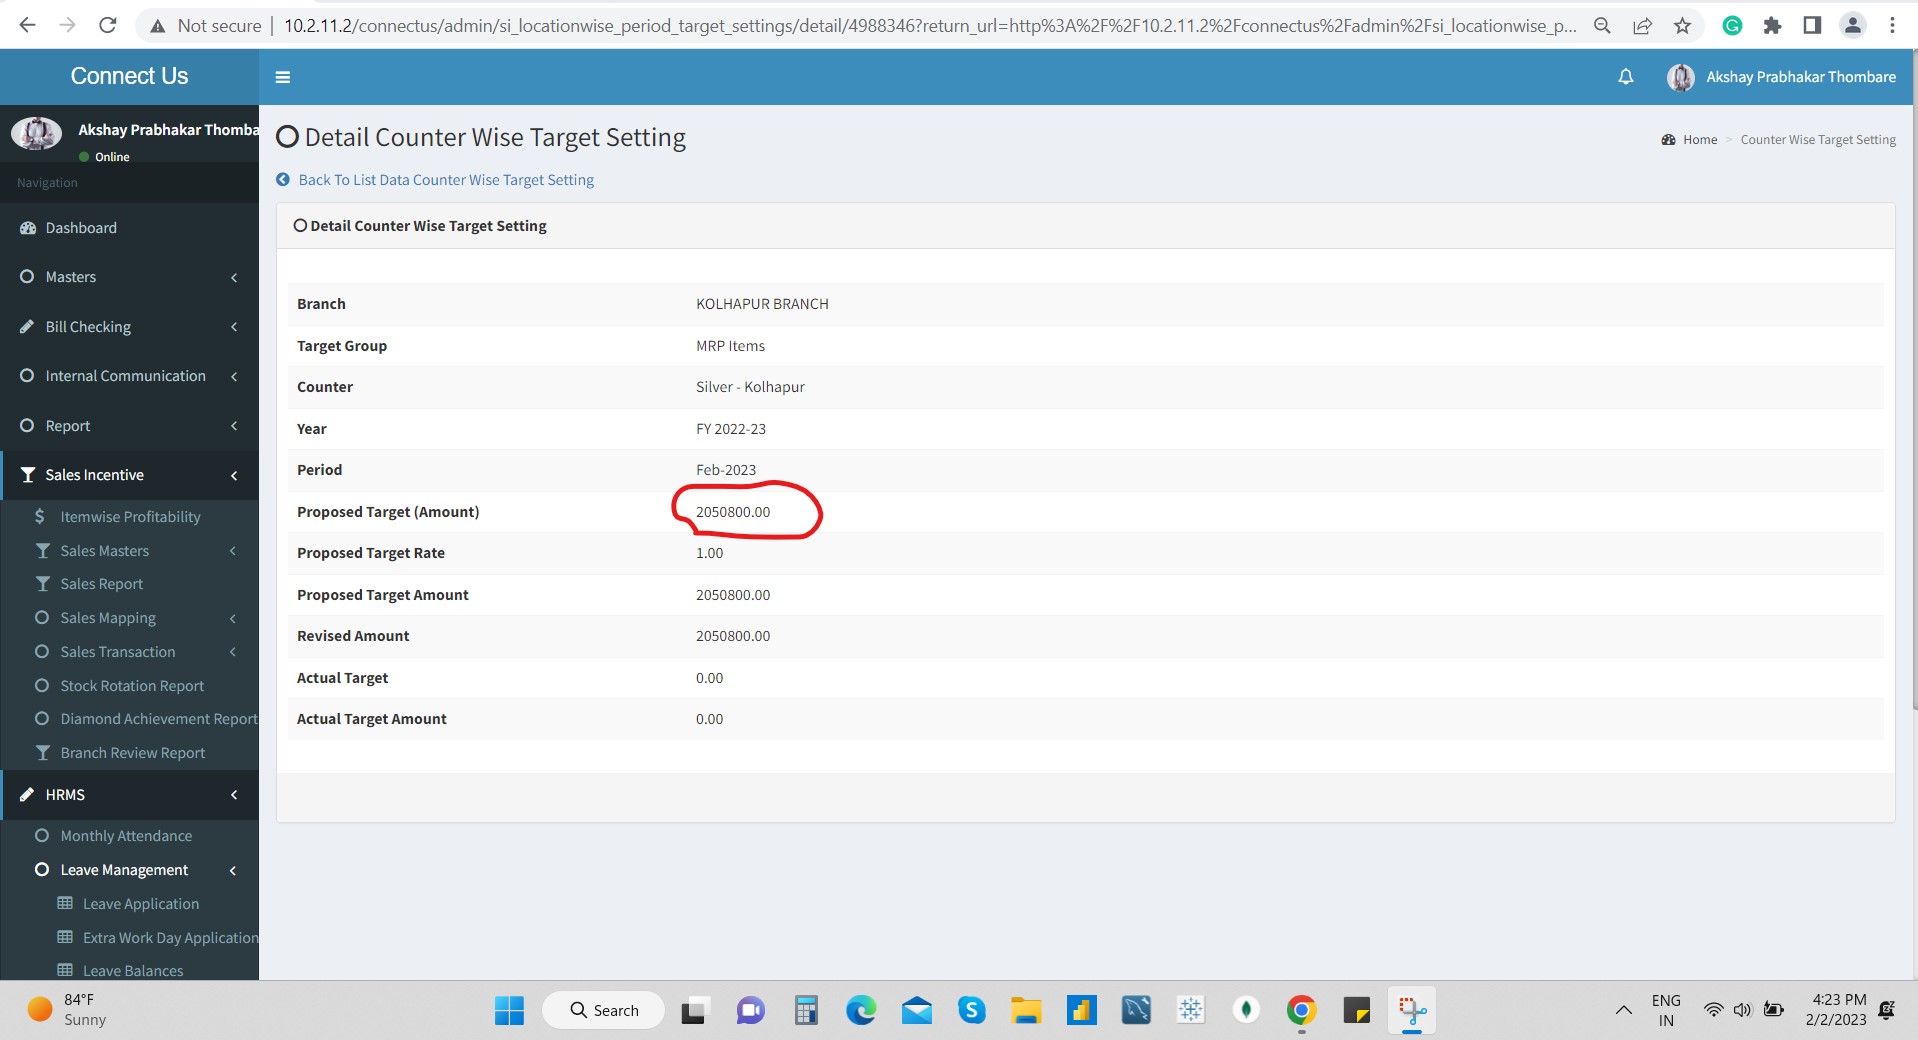This screenshot has width=1918, height=1040.
Task: Open Chrome three-dot menu
Action: [x=1892, y=26]
